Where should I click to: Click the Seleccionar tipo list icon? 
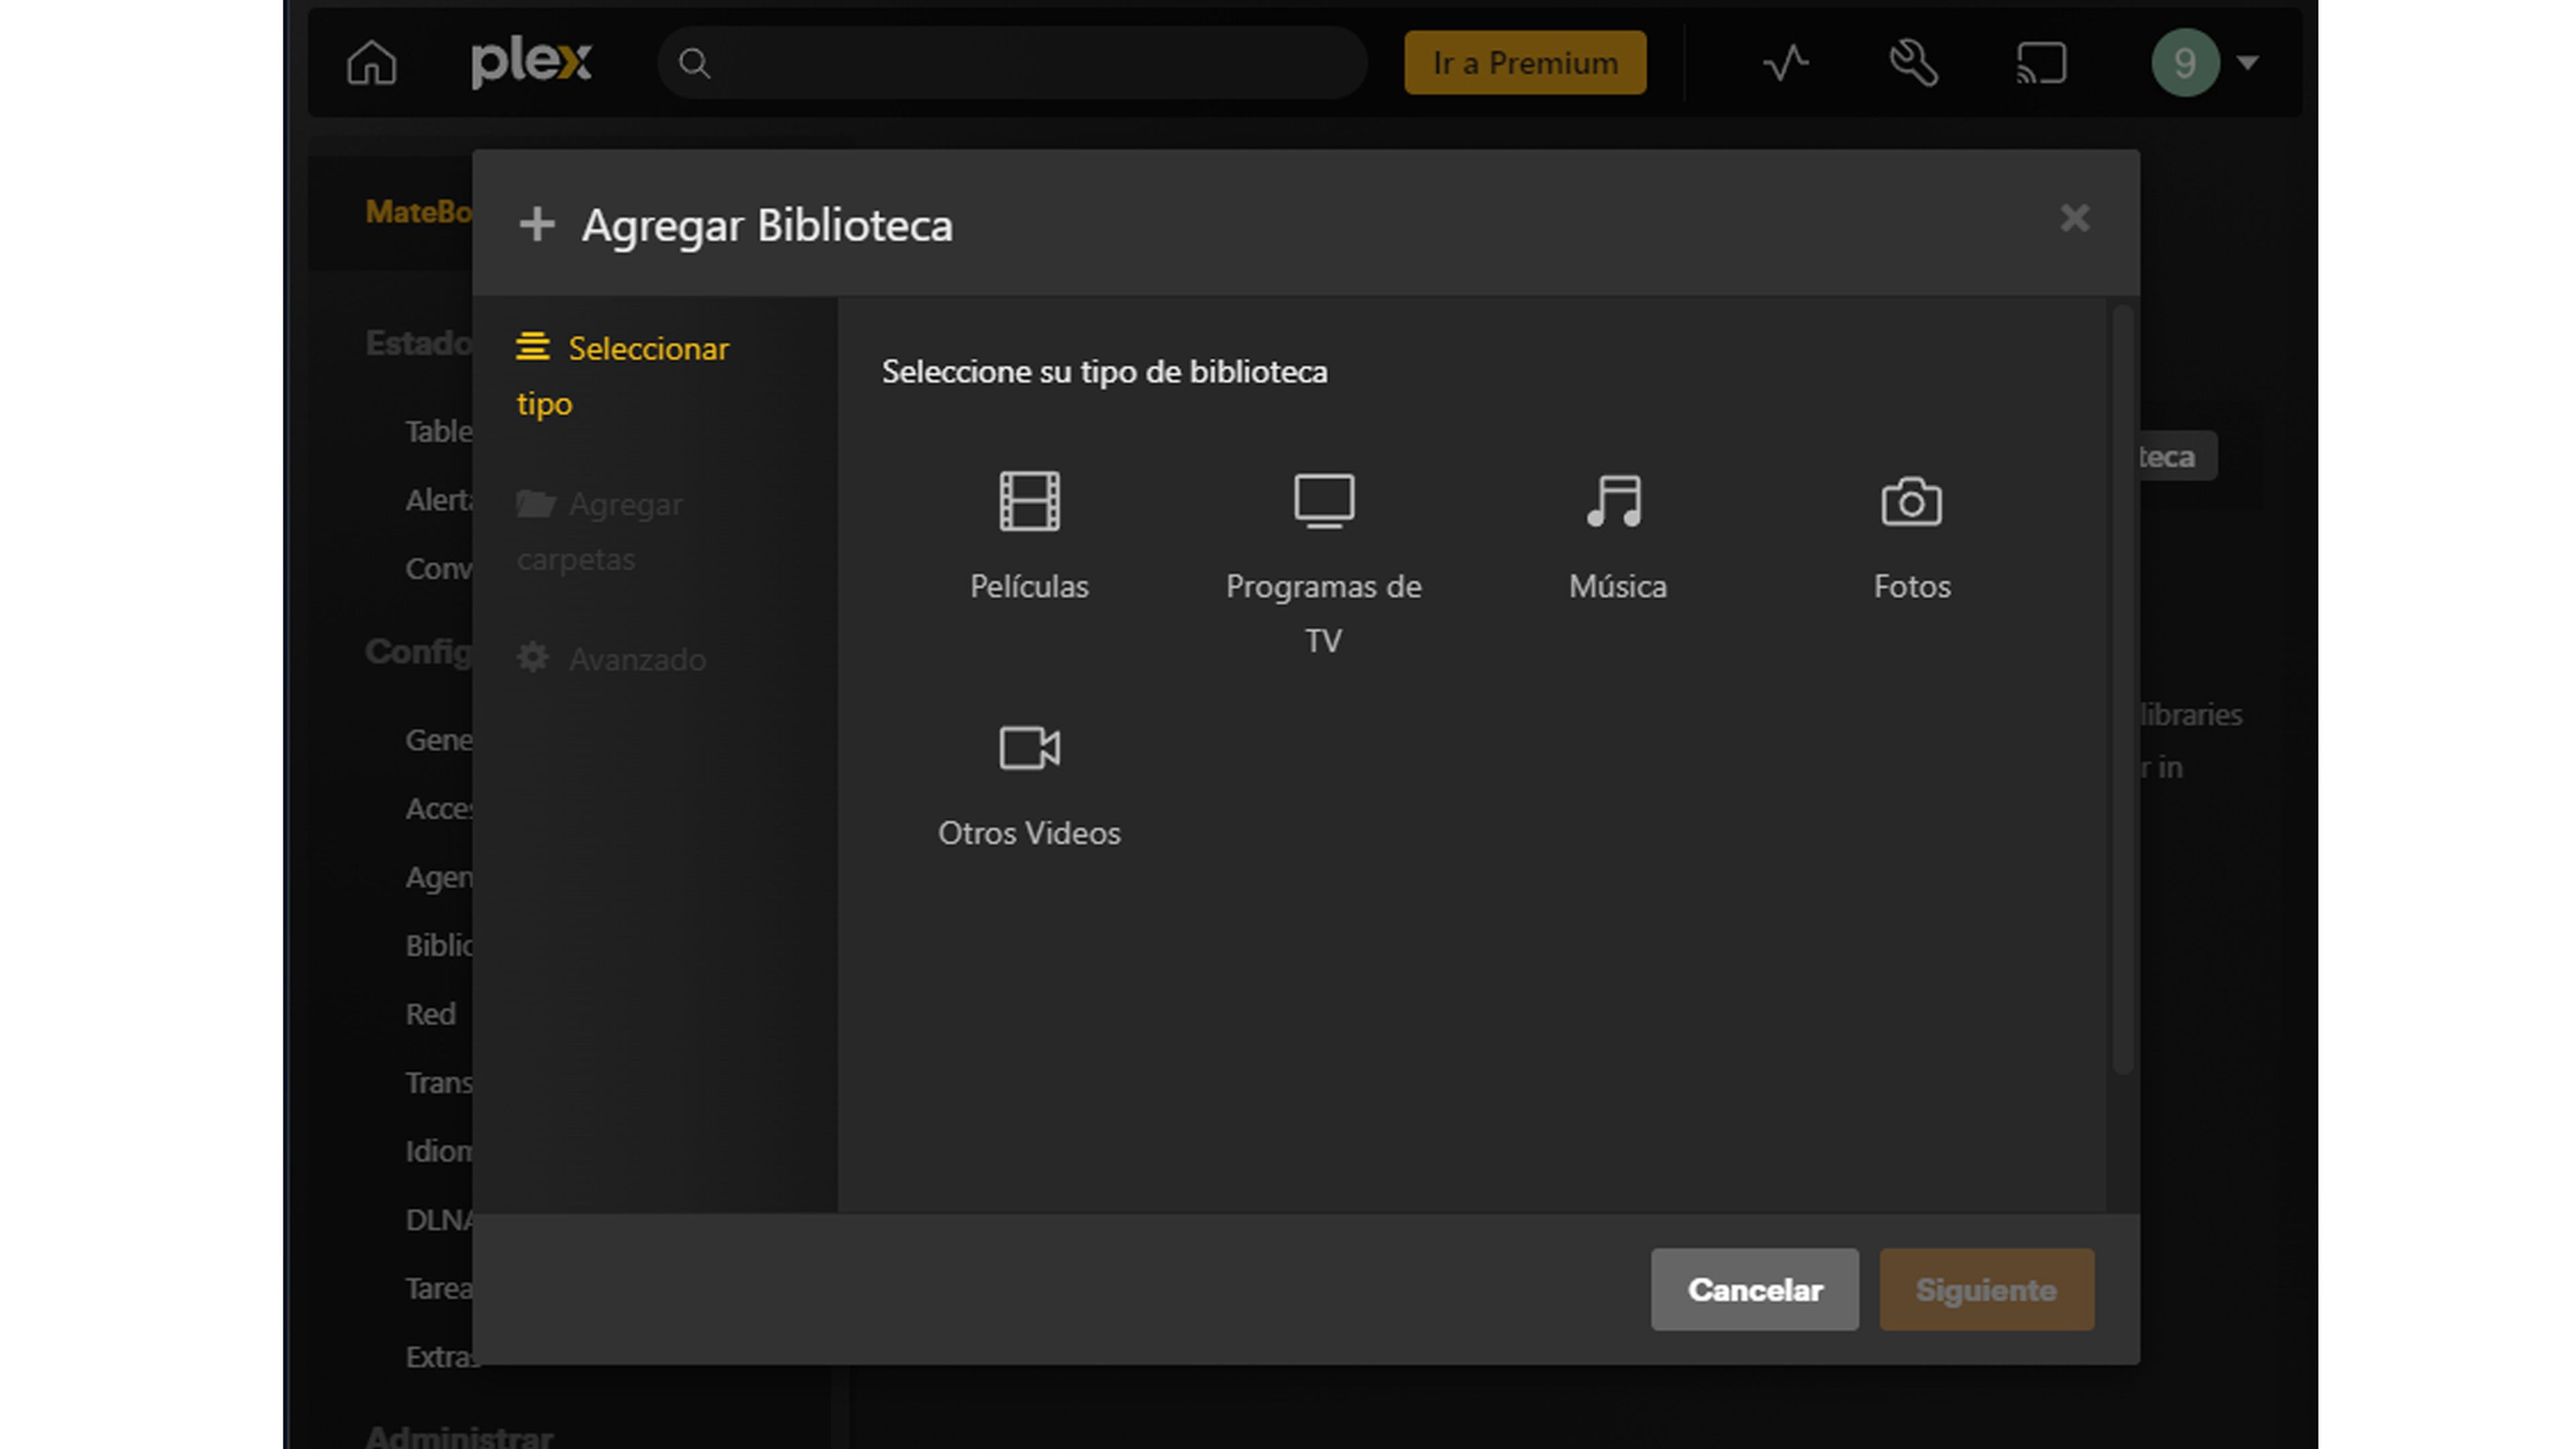point(533,347)
